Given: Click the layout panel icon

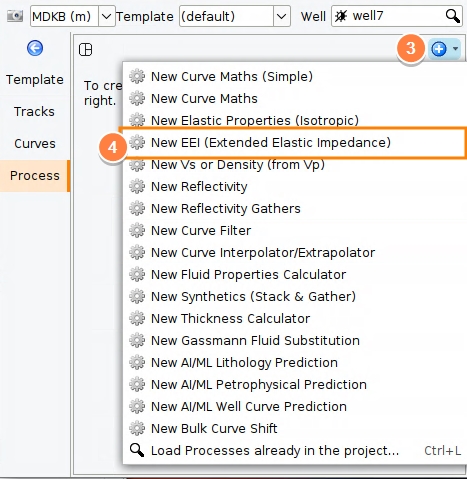Looking at the screenshot, I should (x=85, y=50).
